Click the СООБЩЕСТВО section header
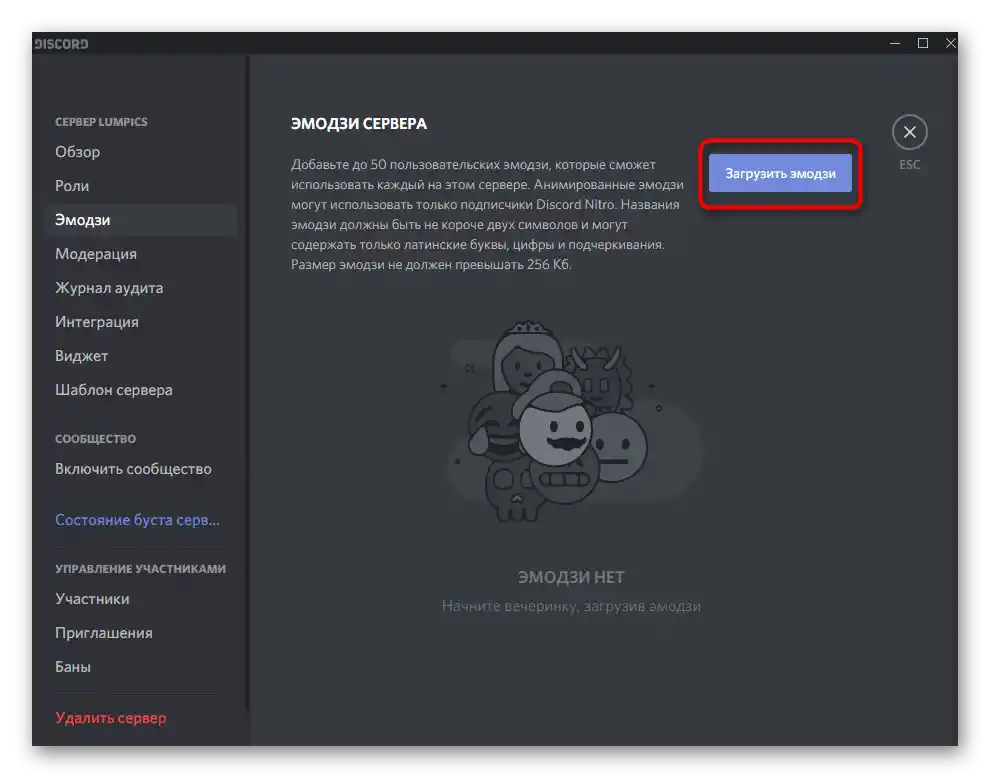The width and height of the screenshot is (990, 778). point(95,439)
